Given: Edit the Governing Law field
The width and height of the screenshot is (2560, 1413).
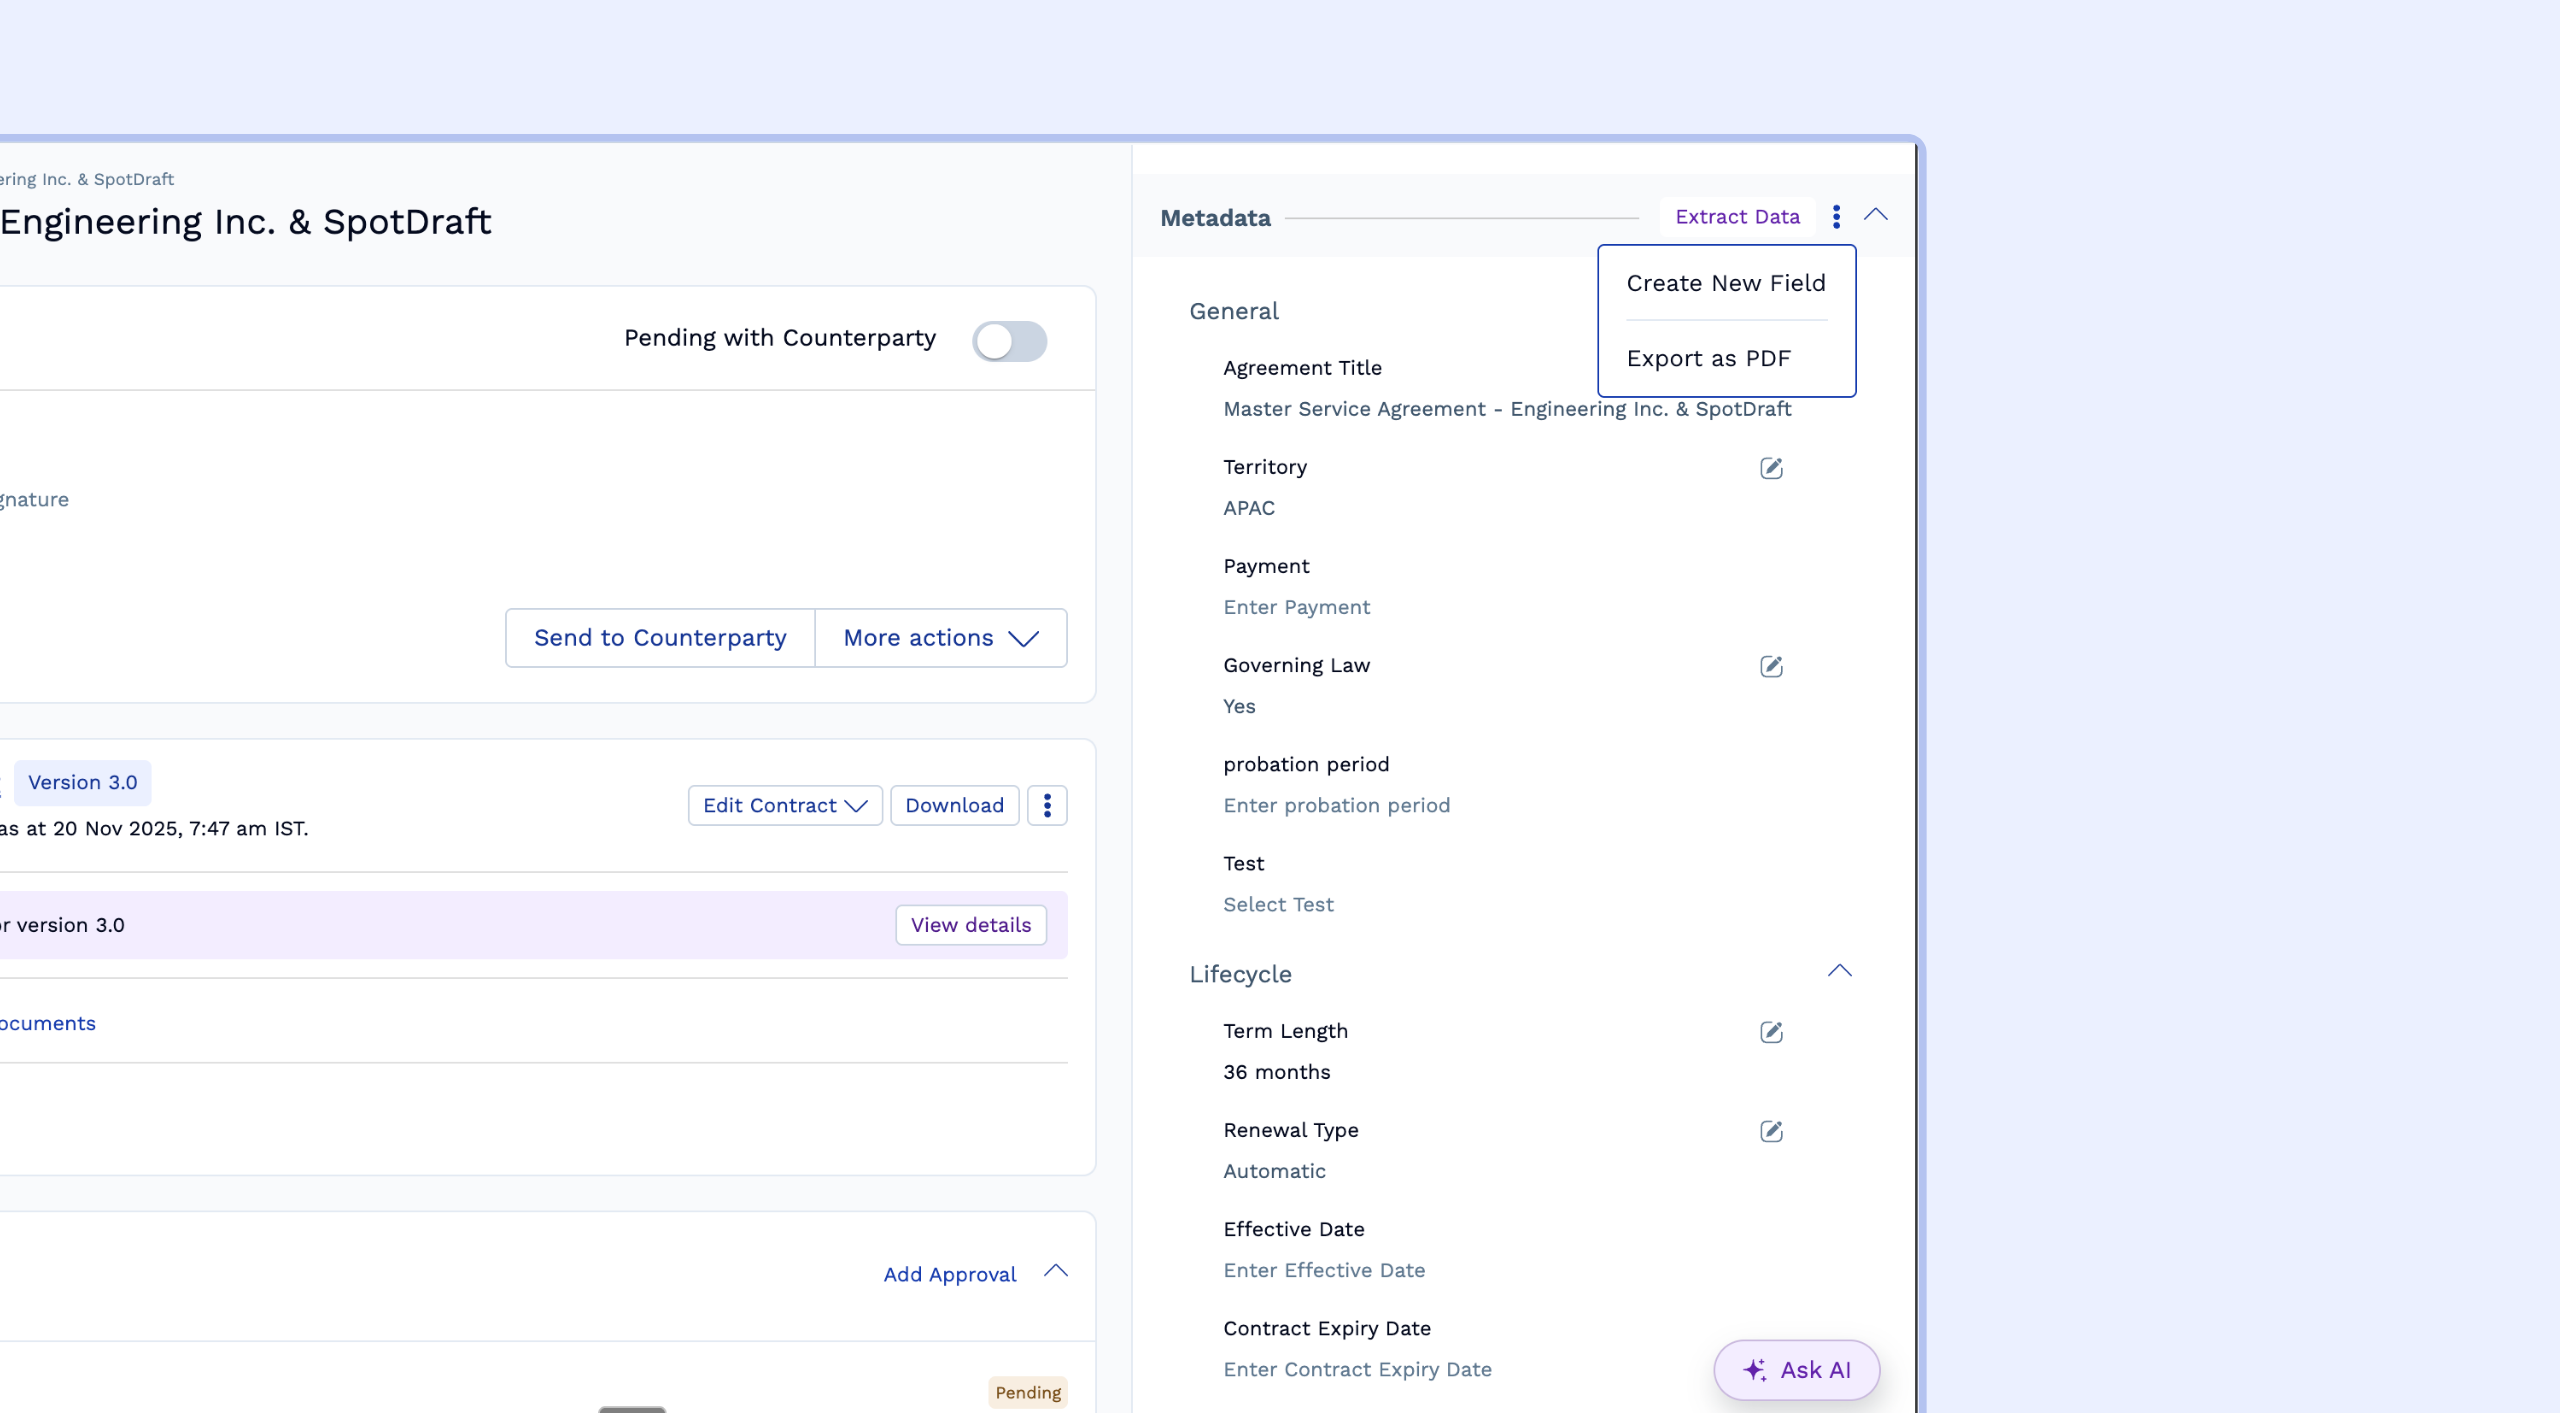Looking at the screenshot, I should 1771,666.
